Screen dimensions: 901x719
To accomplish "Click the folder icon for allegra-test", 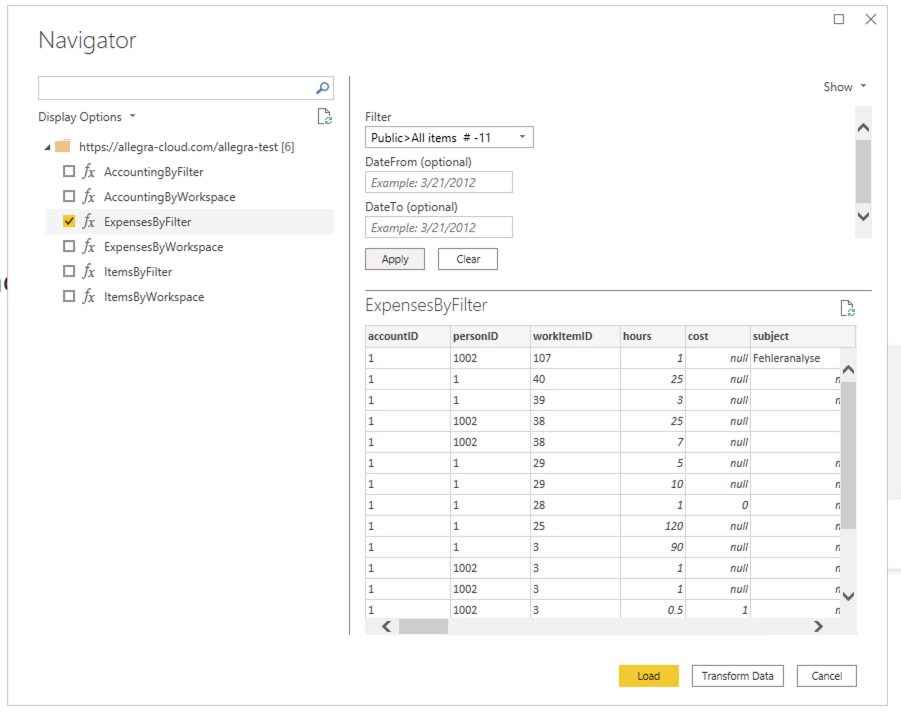I will click(63, 146).
